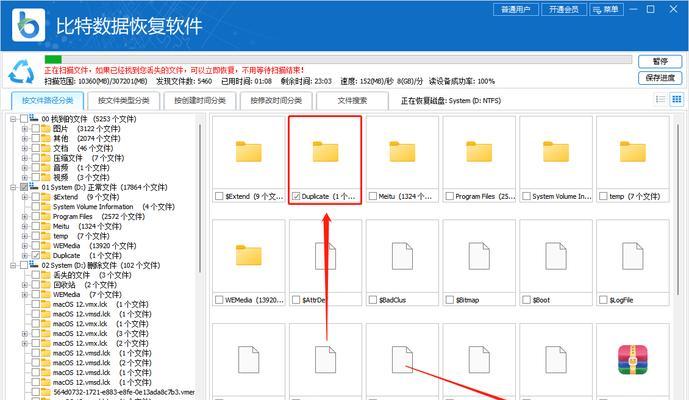Click the WEMedia (13920...) folder thumbnail icon

(249, 255)
